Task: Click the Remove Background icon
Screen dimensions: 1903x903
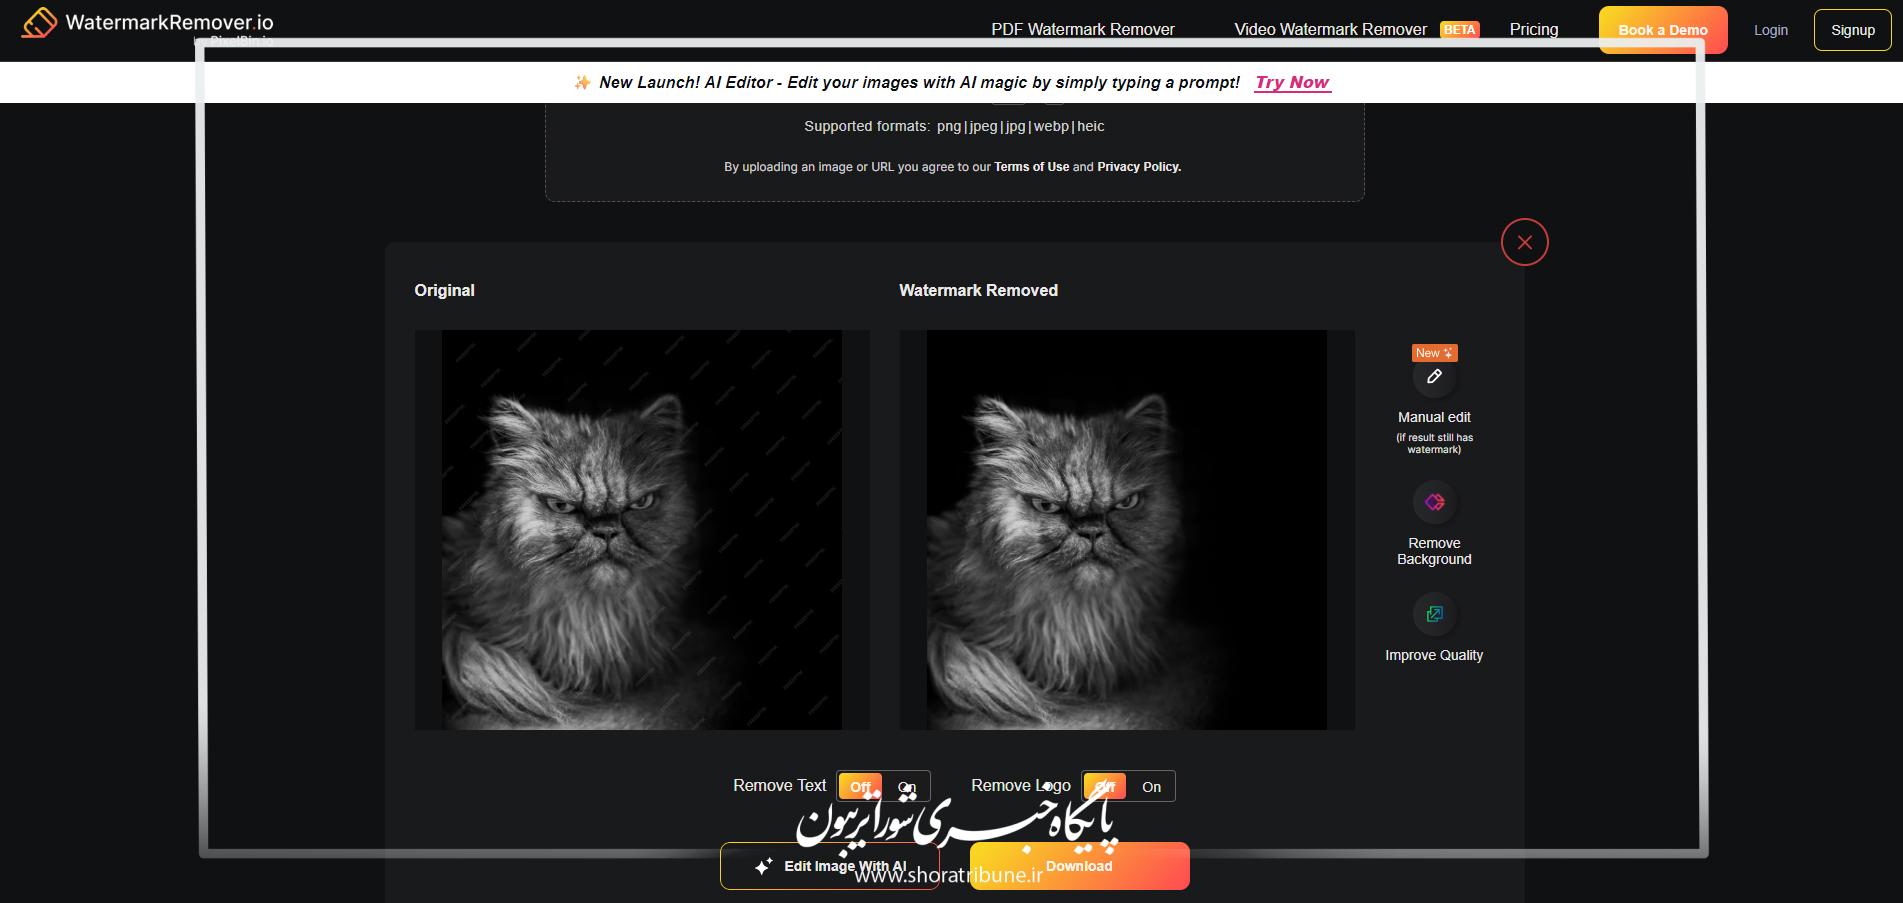Action: [1434, 502]
